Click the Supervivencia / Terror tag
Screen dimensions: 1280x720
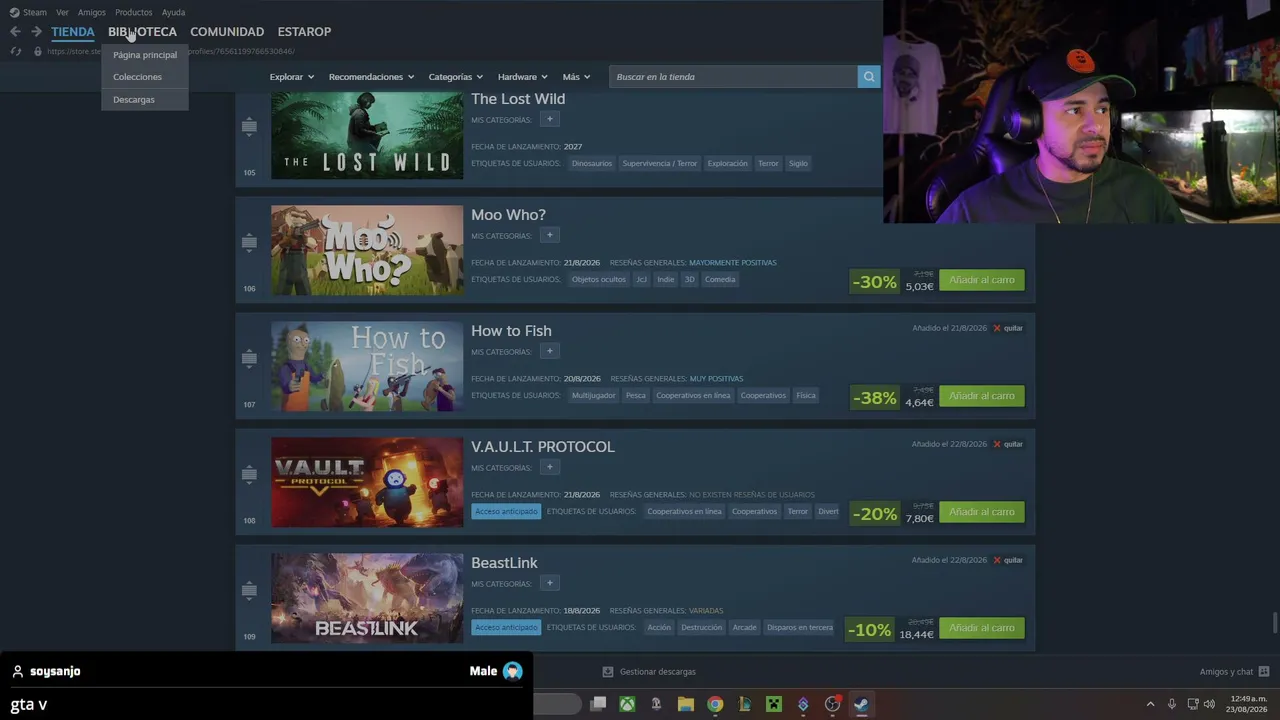tap(660, 164)
